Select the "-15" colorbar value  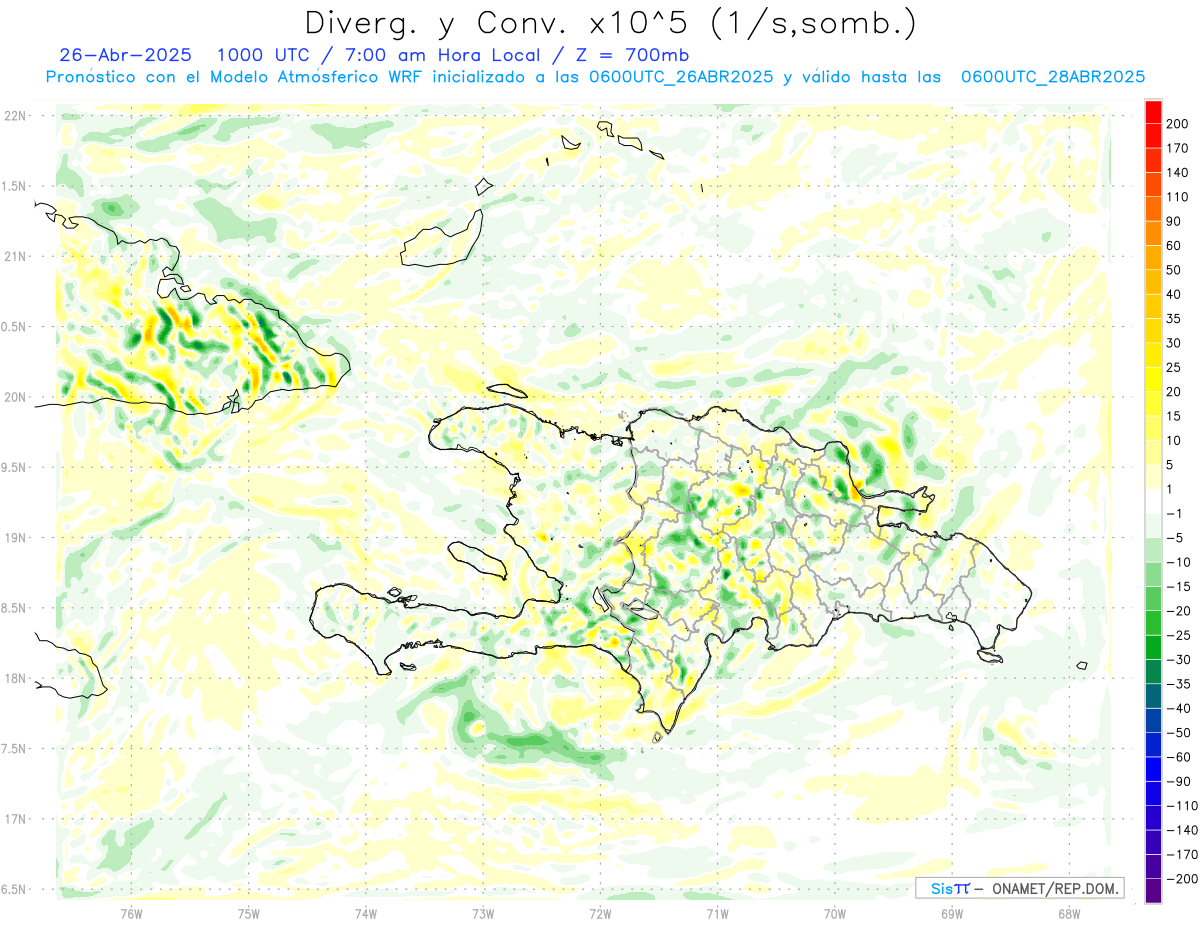pos(1180,587)
